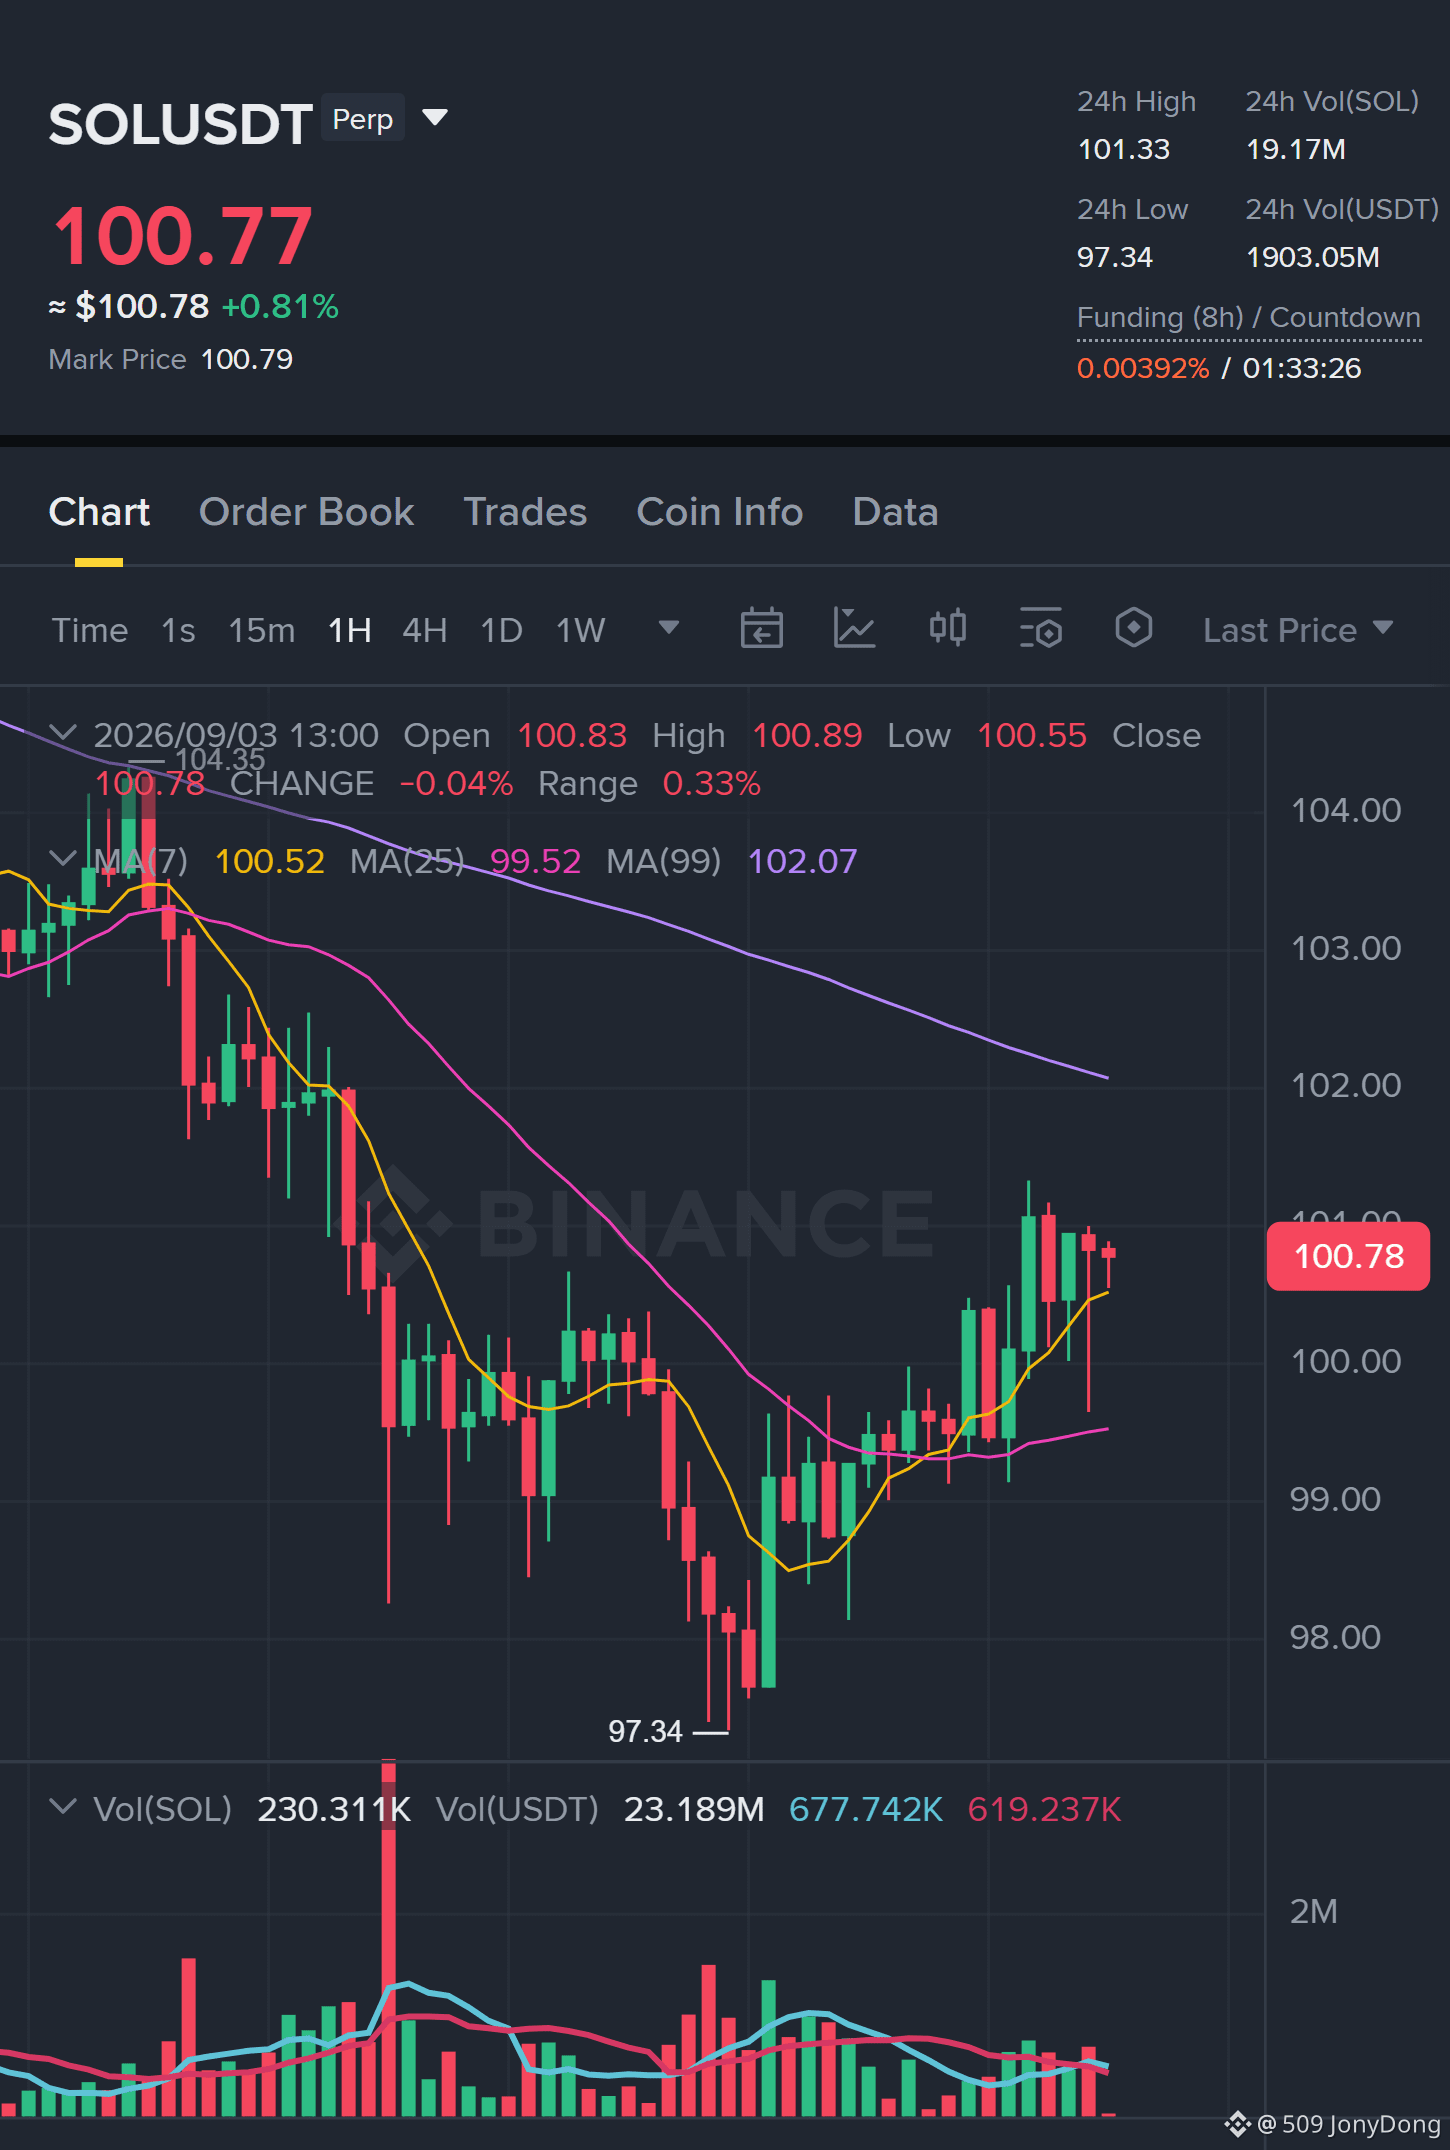Select the Time line chart option
1450x2150 pixels.
point(90,630)
